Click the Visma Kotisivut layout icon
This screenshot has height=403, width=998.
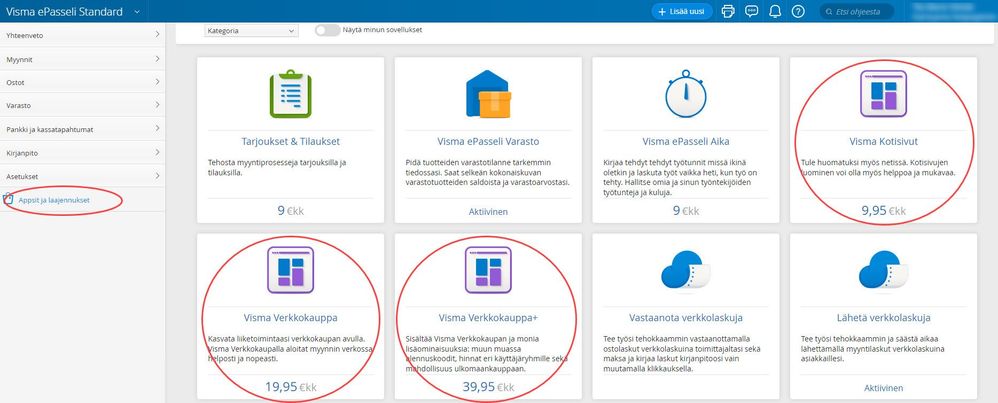click(x=883, y=94)
